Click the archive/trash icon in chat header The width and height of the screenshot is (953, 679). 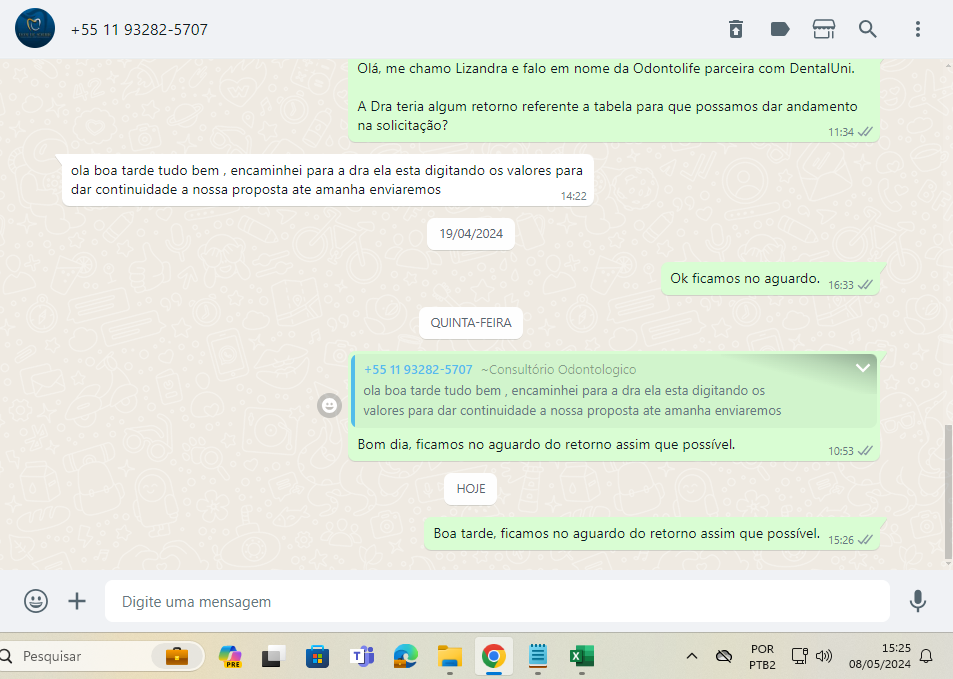(735, 29)
